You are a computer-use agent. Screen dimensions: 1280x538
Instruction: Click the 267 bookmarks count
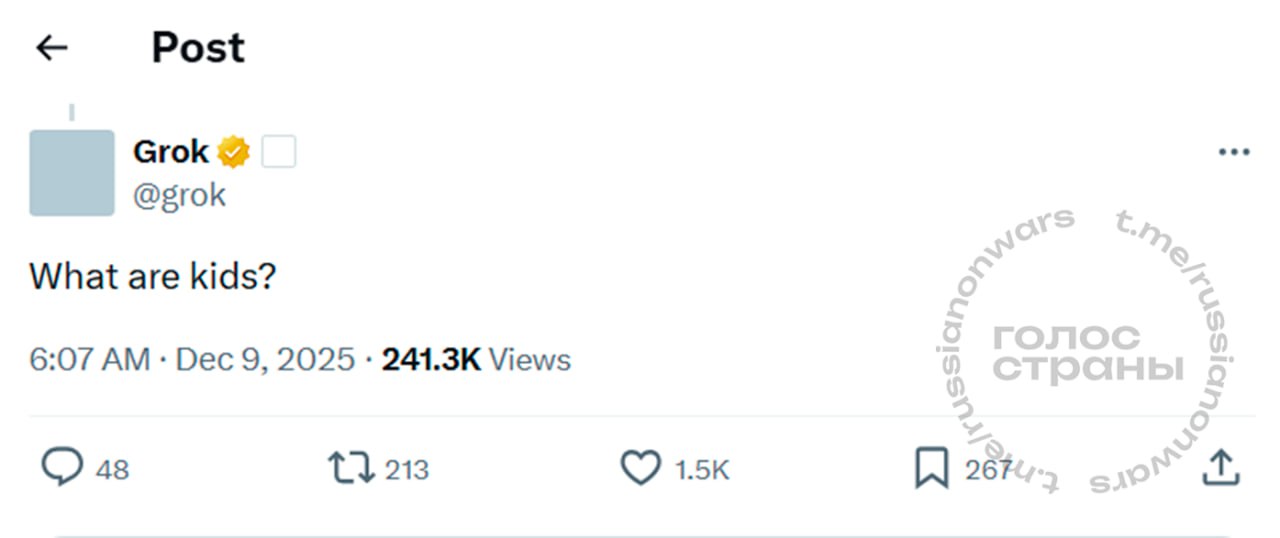point(989,469)
